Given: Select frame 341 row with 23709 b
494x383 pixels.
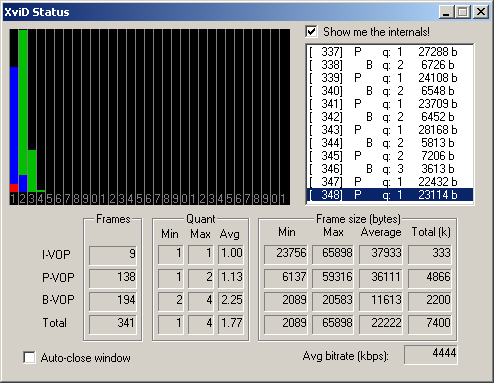Looking at the screenshot, I should [x=389, y=104].
